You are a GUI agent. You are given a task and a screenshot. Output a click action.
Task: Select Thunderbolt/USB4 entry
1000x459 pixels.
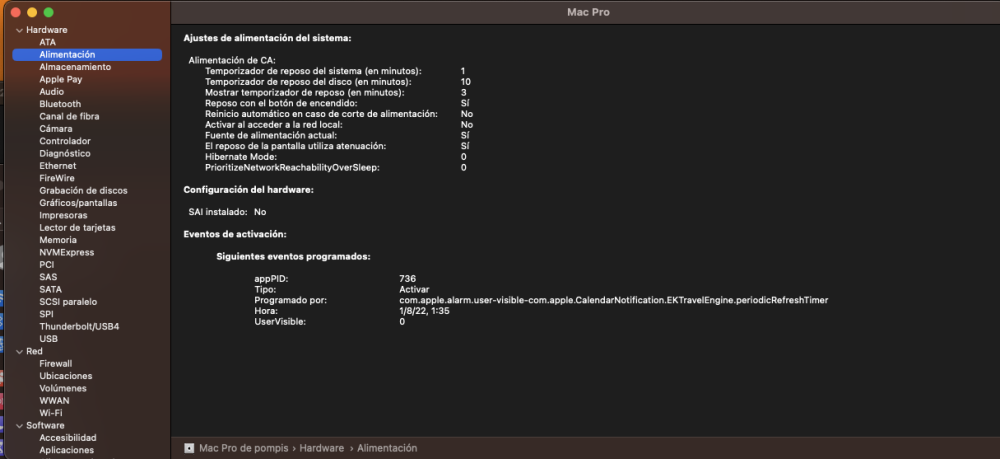[x=79, y=326]
